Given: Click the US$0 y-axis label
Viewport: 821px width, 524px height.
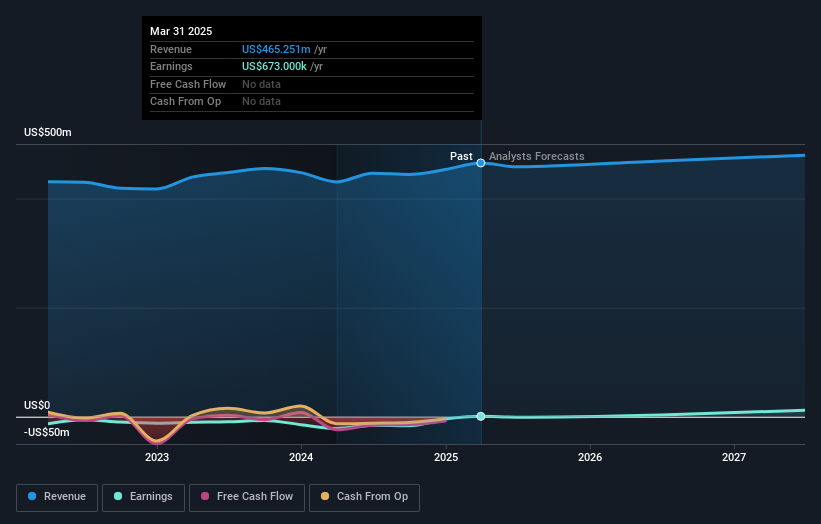Looking at the screenshot, I should [x=37, y=406].
